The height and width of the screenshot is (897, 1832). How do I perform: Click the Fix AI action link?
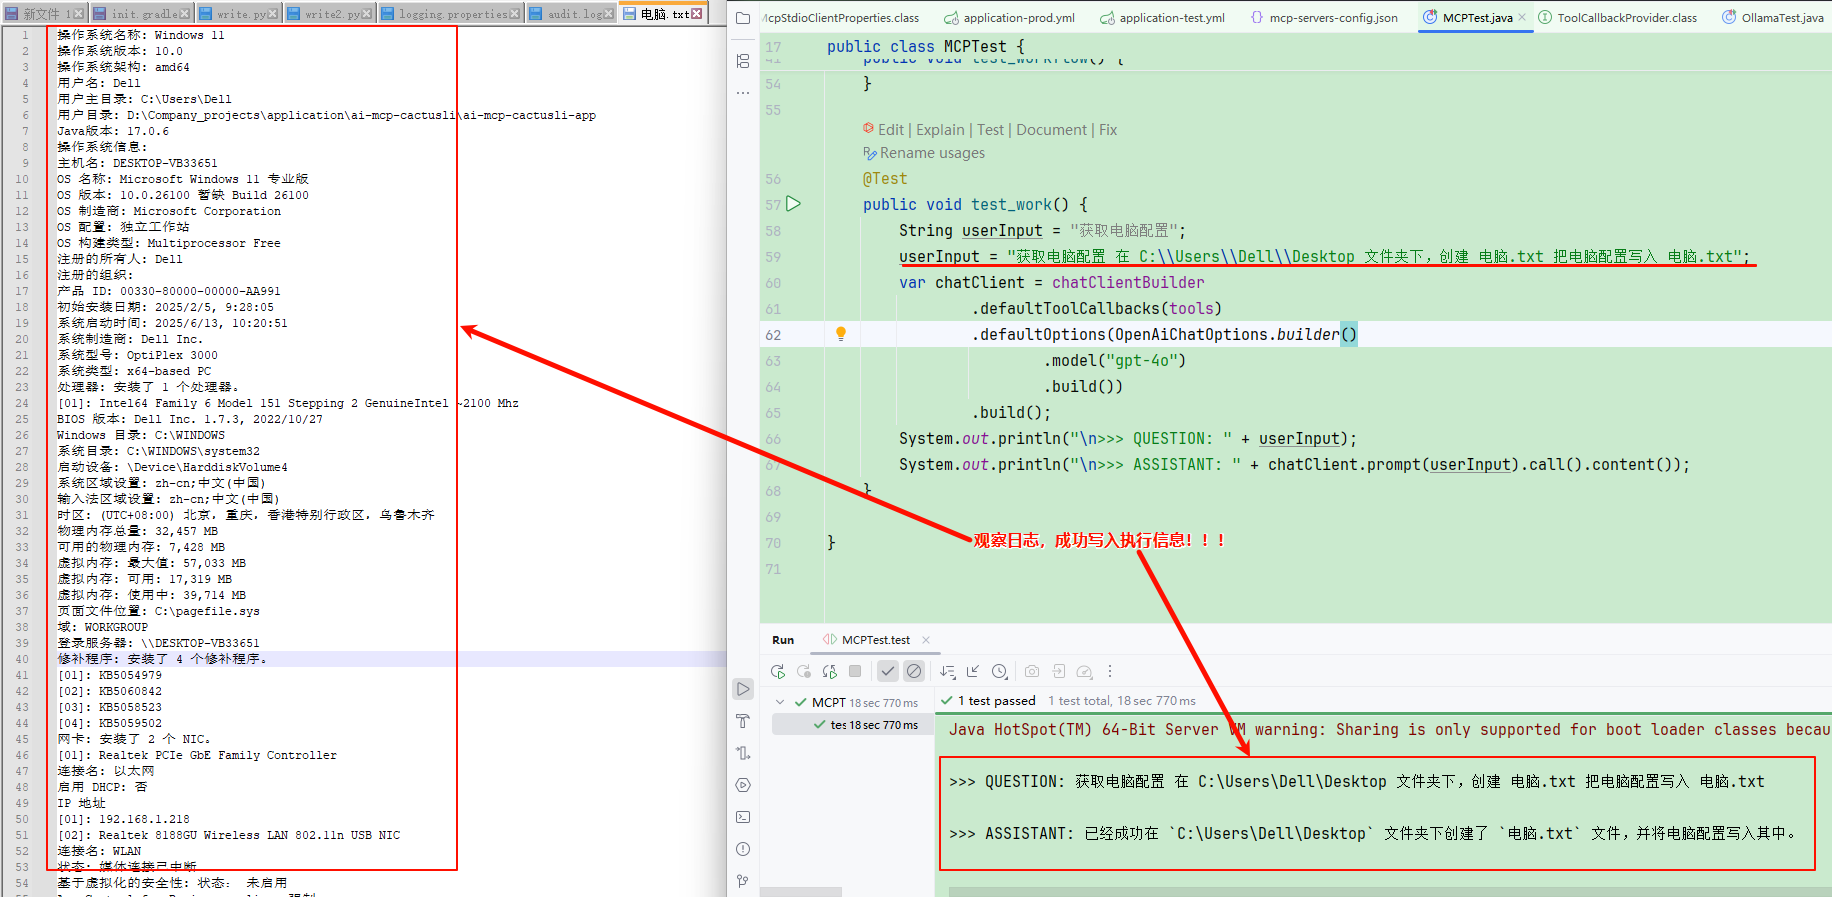1108,130
